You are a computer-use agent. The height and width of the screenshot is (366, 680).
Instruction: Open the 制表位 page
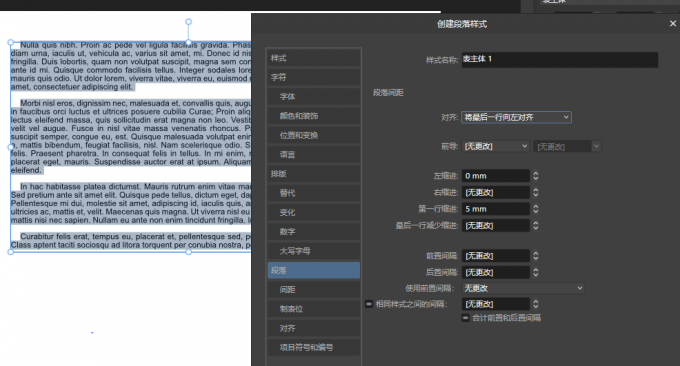coord(314,309)
